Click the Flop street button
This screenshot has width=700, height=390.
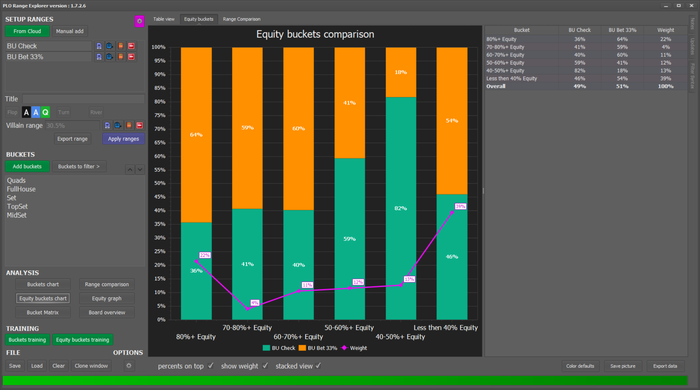point(12,112)
